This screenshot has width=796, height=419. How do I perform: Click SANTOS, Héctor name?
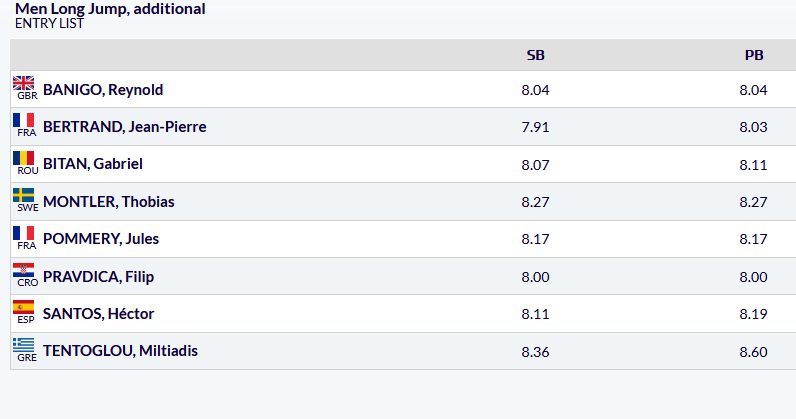click(x=98, y=314)
